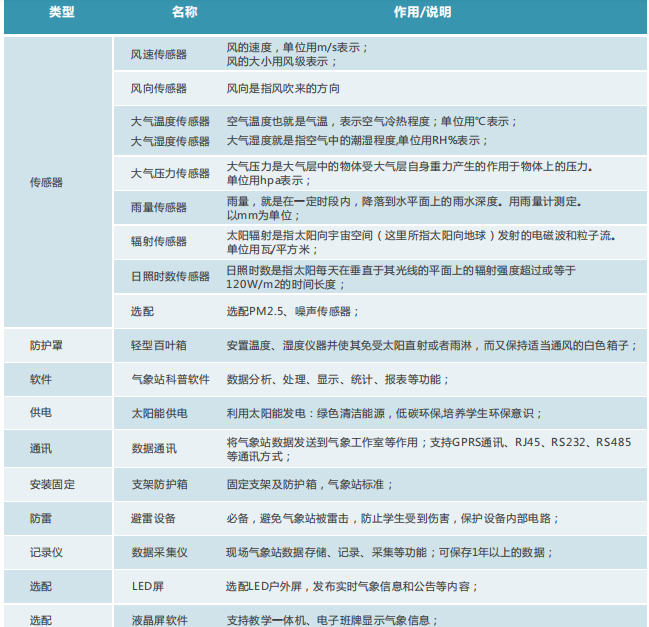Click the line 以mm为单位
The image size is (649, 627).
[263, 216]
